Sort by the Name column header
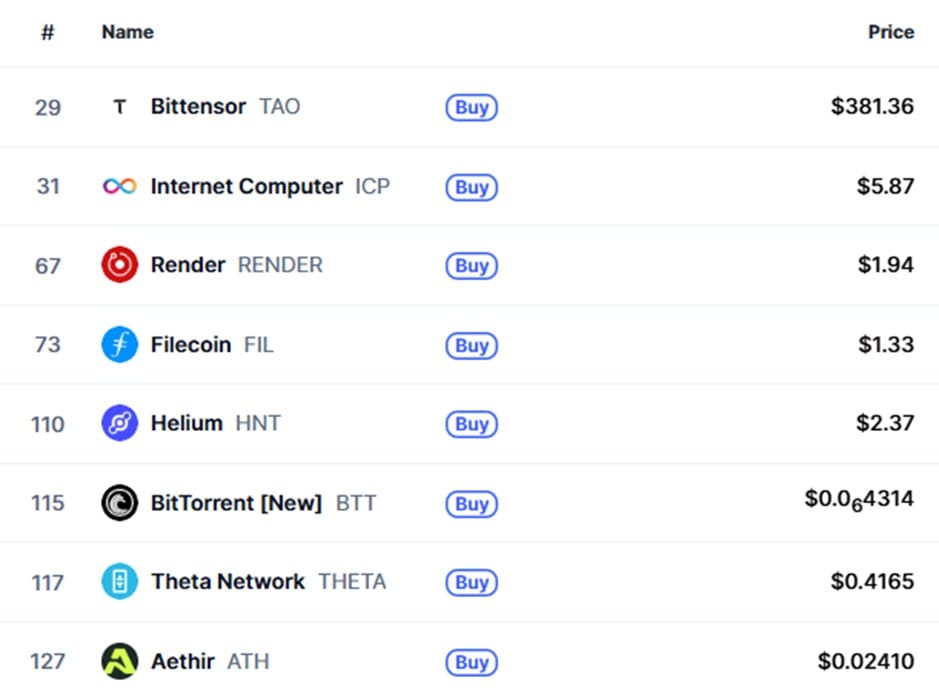 click(x=127, y=32)
